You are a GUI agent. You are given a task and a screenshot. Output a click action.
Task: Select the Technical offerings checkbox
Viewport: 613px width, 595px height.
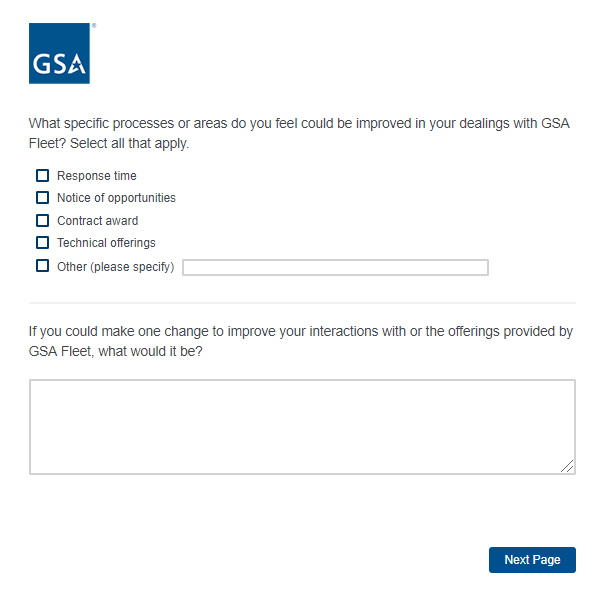click(43, 243)
